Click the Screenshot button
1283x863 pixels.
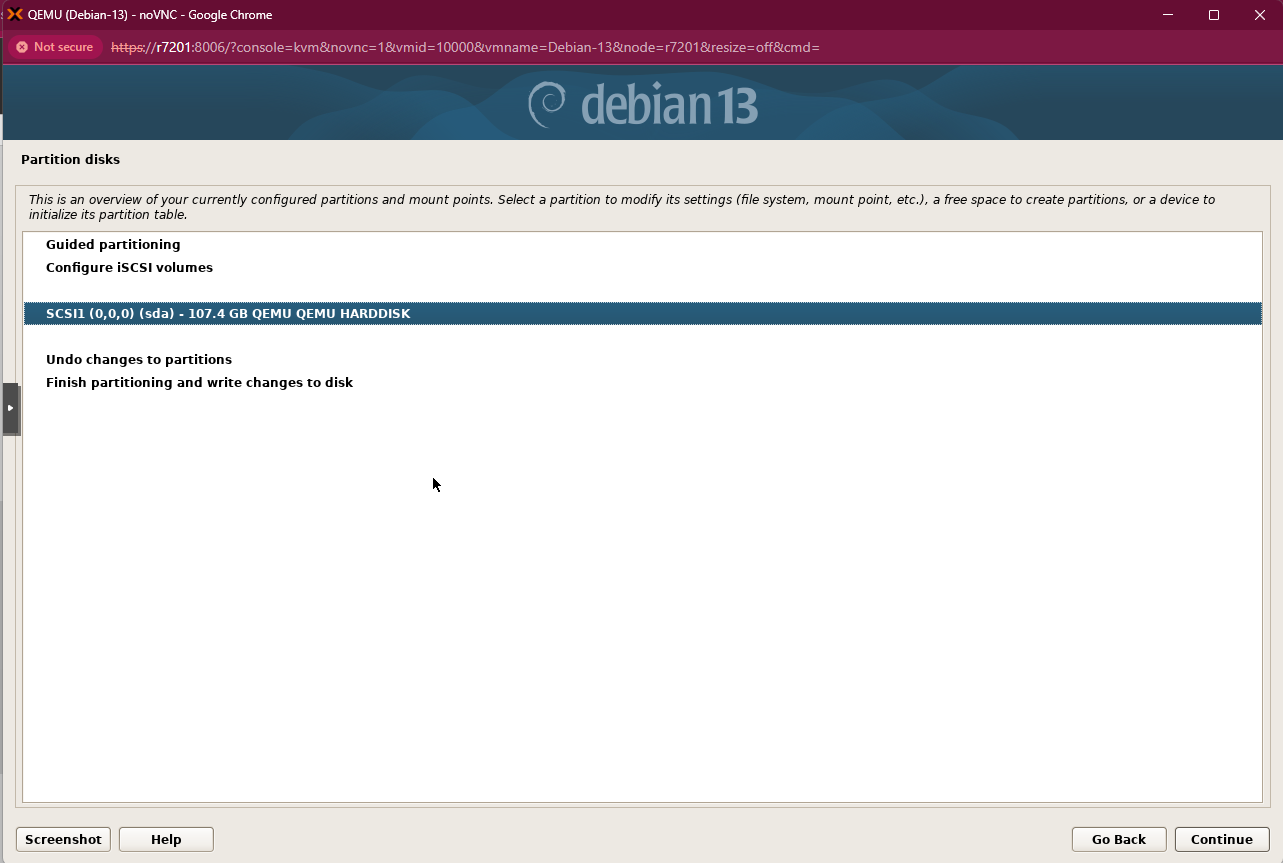tap(63, 839)
